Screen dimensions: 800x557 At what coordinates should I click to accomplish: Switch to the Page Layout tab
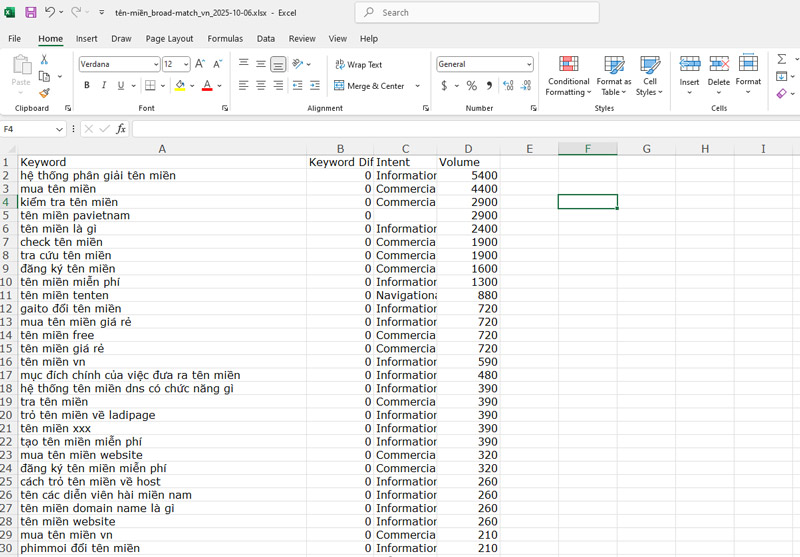coord(169,39)
